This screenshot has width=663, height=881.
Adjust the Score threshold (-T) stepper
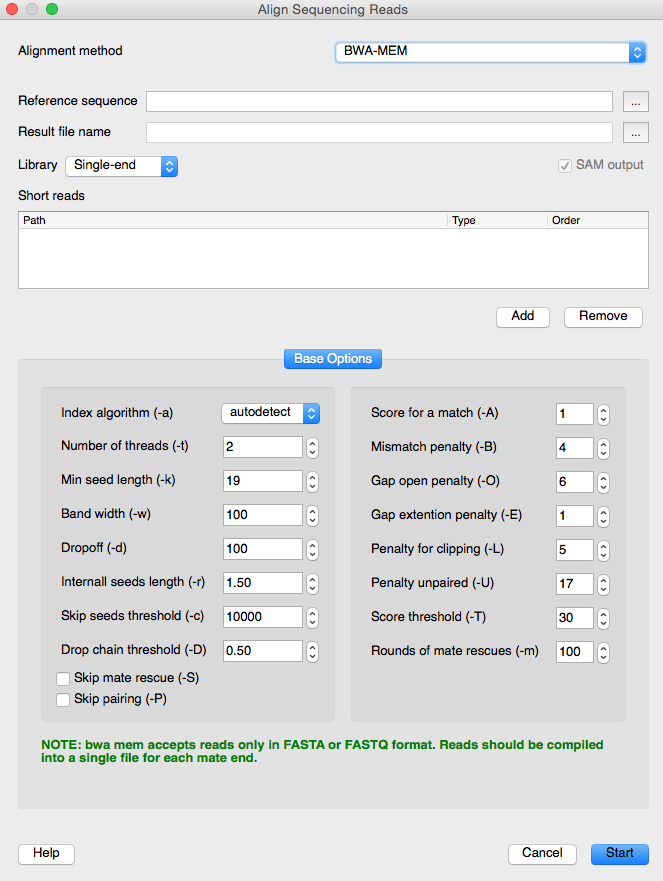pyautogui.click(x=603, y=619)
